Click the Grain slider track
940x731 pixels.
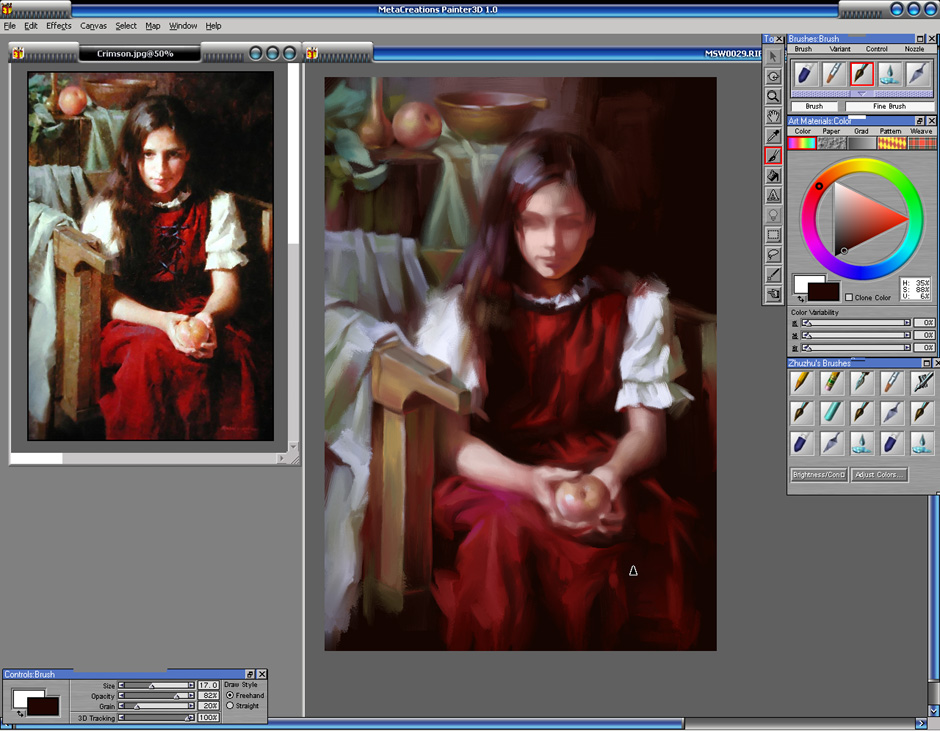156,706
